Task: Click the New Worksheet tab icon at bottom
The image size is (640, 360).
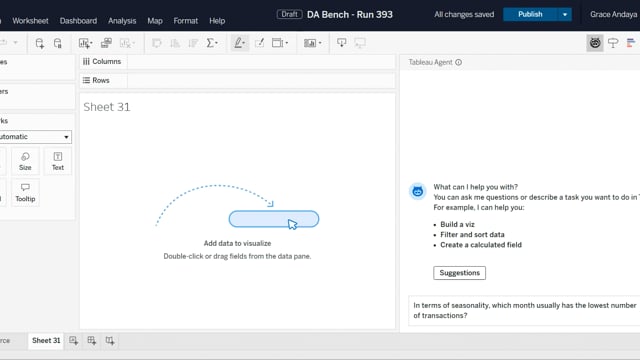Action: [x=73, y=340]
